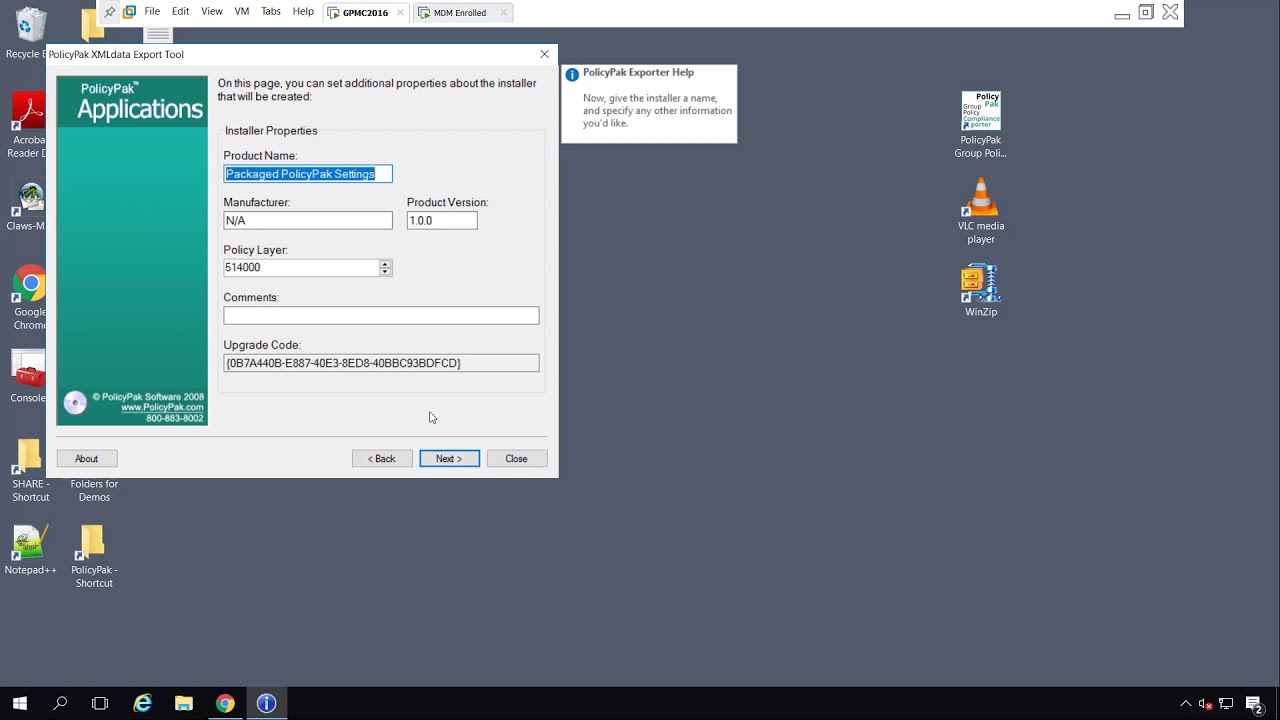Open the VM menu
Screen dimensions: 1280x720
point(242,12)
